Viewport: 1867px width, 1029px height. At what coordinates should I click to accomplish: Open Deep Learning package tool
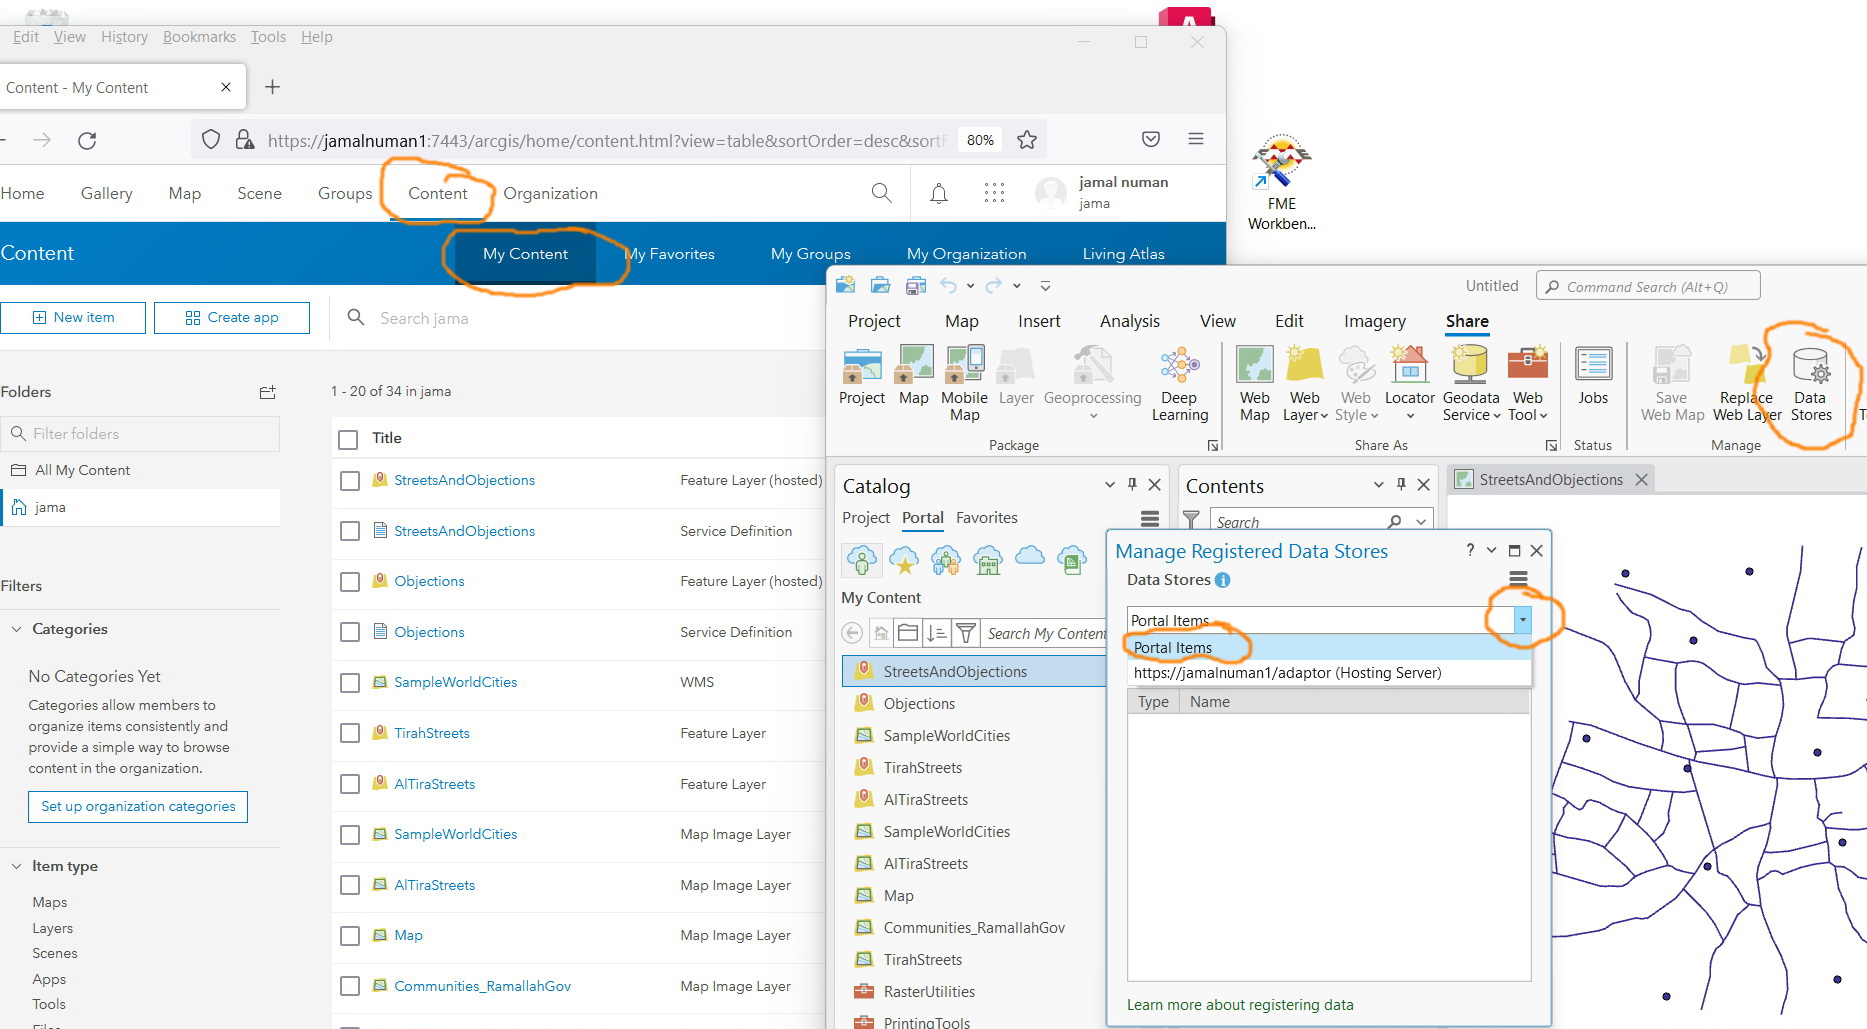pos(1180,385)
